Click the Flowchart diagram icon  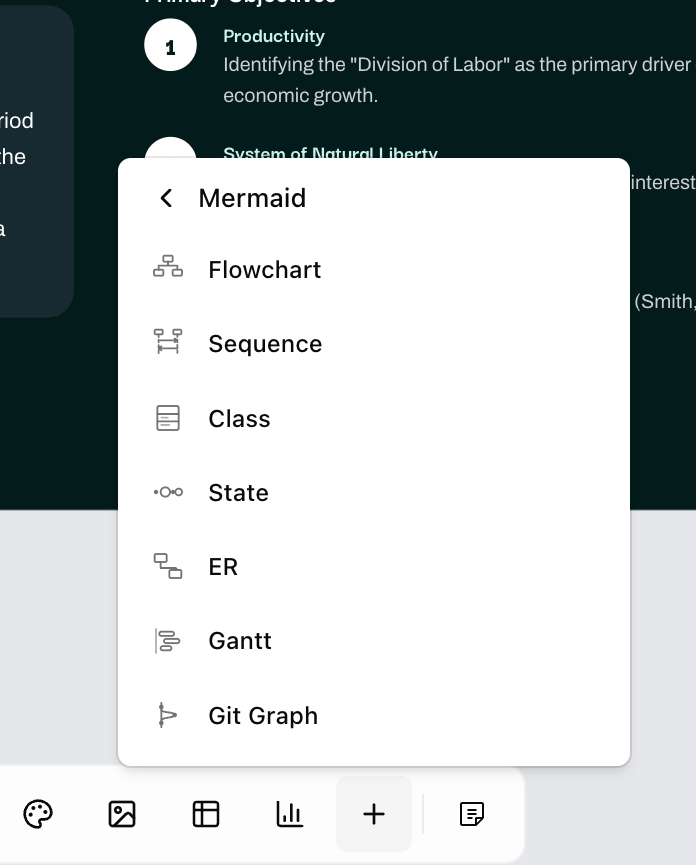pyautogui.click(x=168, y=266)
